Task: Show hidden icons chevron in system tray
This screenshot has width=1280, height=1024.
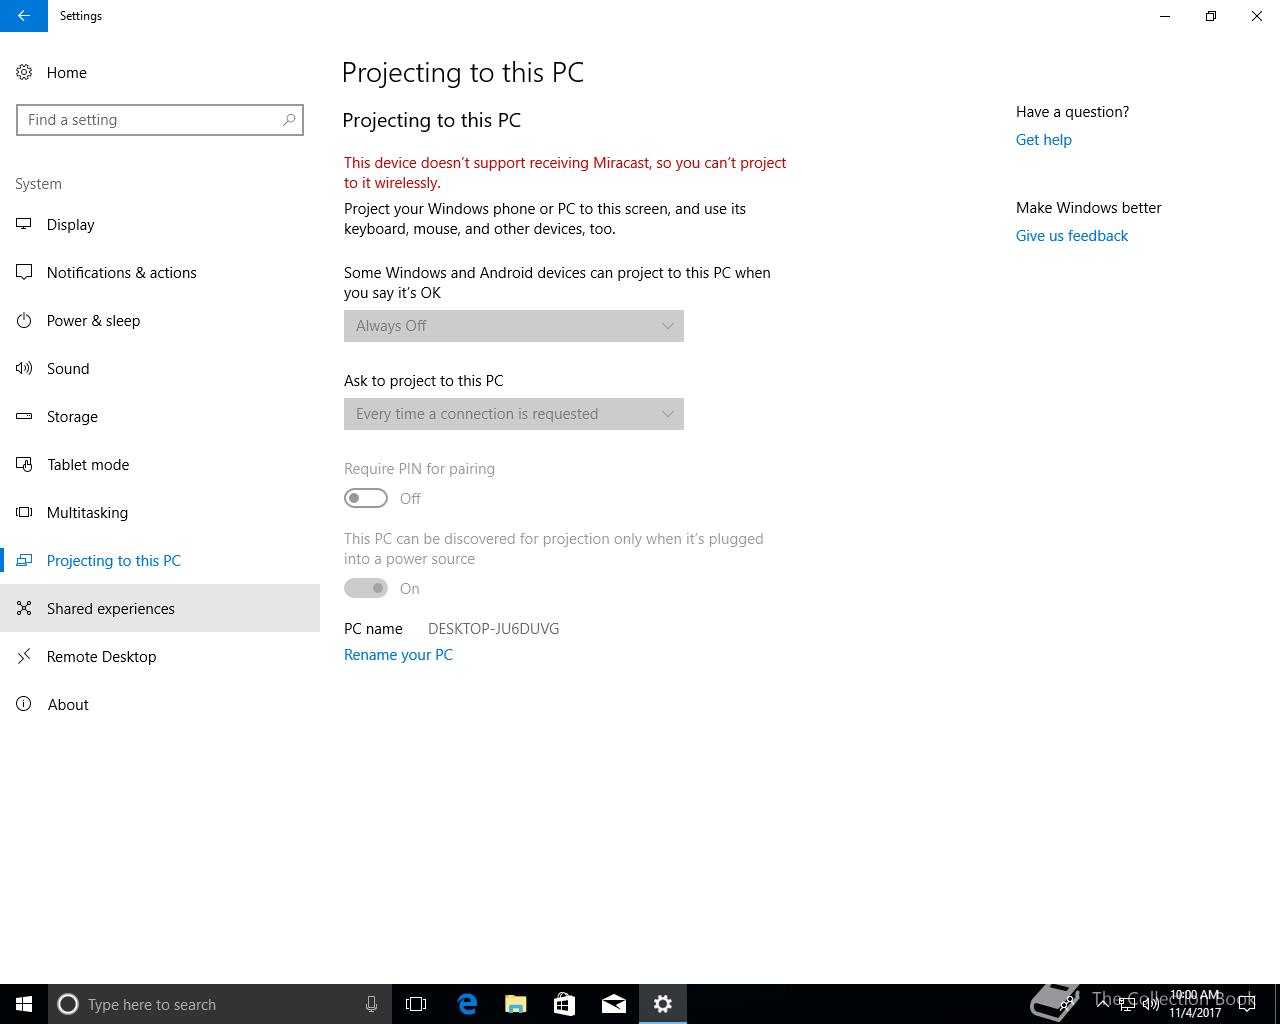Action: (x=1102, y=1004)
